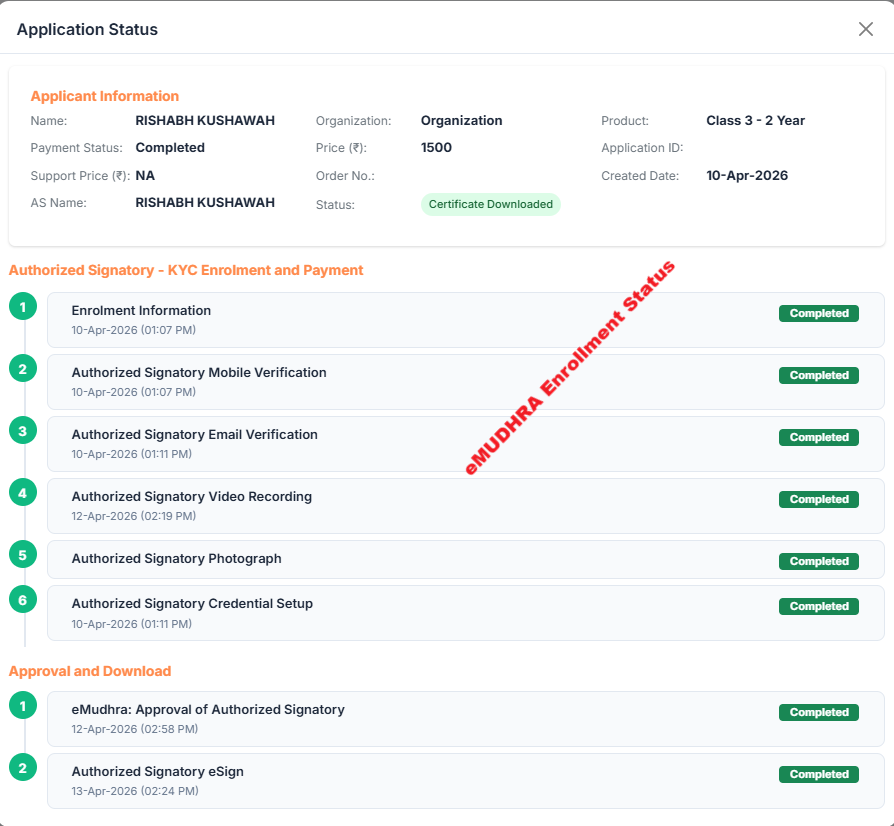Click the Certificate Downloaded status badge
Screen dimensions: 894x826
(490, 204)
